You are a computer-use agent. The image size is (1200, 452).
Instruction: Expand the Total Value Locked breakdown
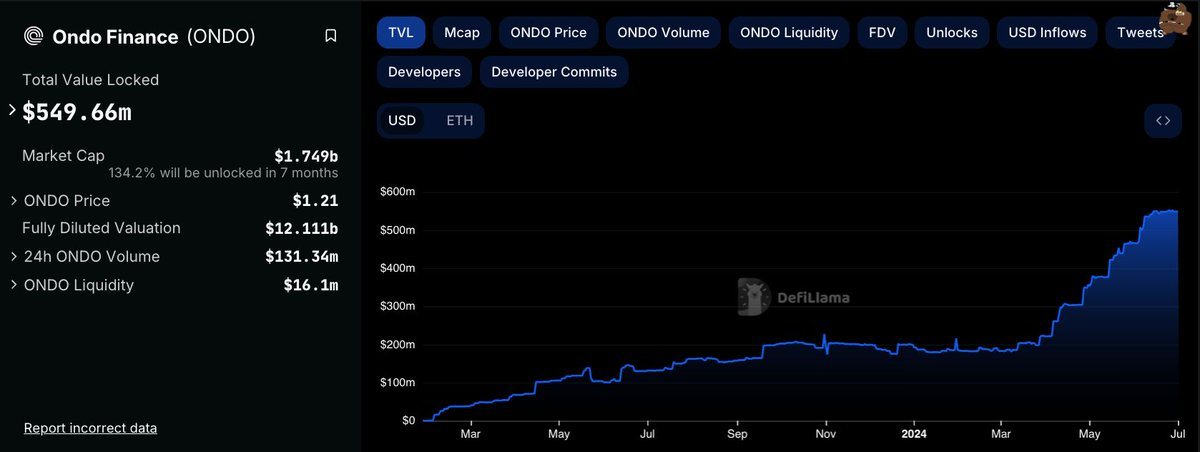[x=12, y=110]
